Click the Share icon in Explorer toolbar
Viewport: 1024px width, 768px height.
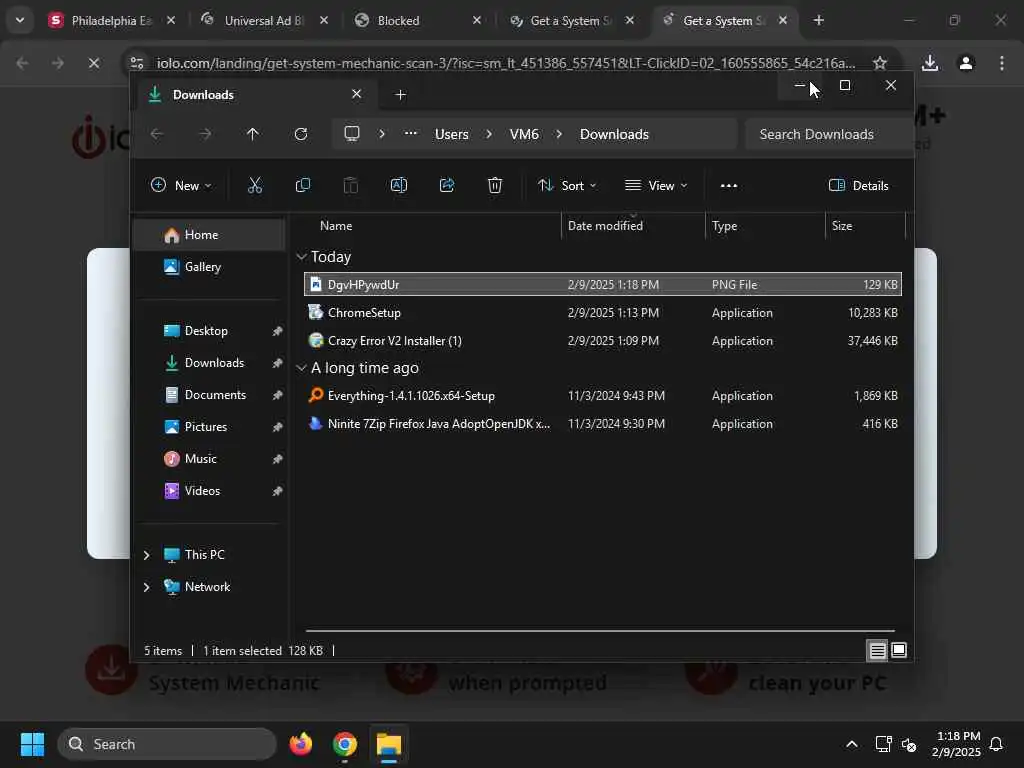(x=447, y=185)
